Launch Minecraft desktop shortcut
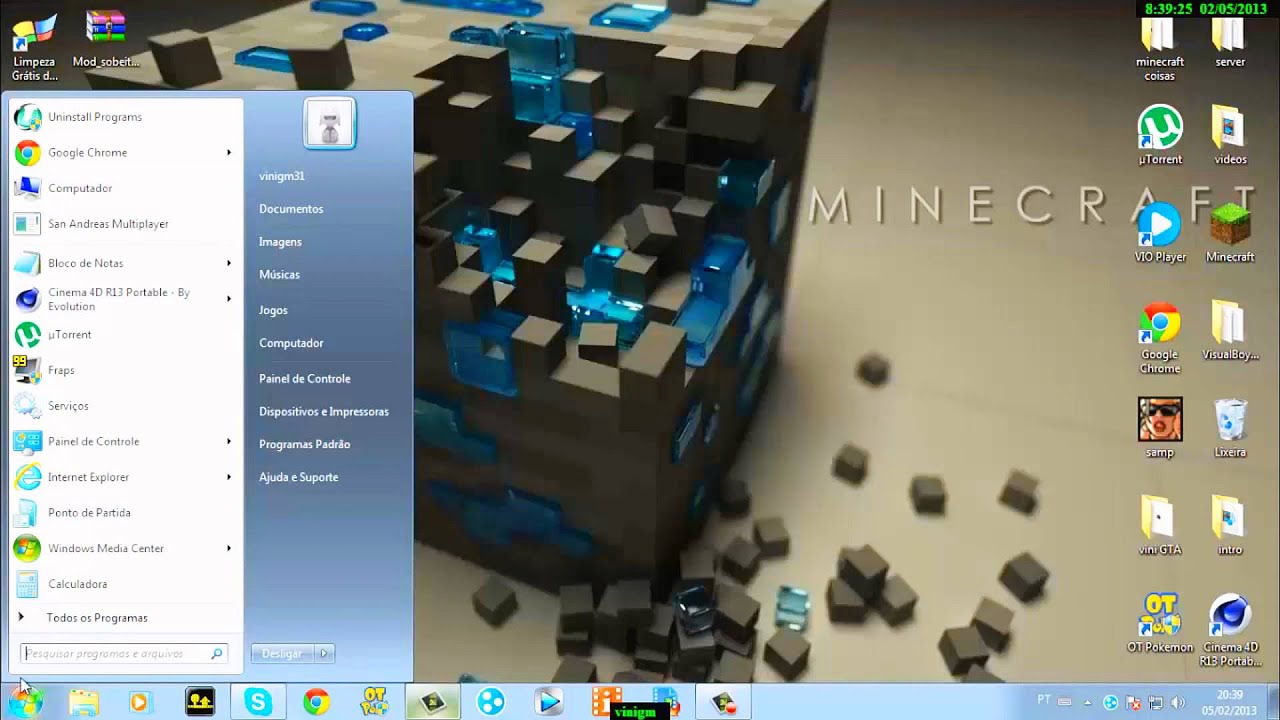This screenshot has height=720, width=1280. point(1230,233)
